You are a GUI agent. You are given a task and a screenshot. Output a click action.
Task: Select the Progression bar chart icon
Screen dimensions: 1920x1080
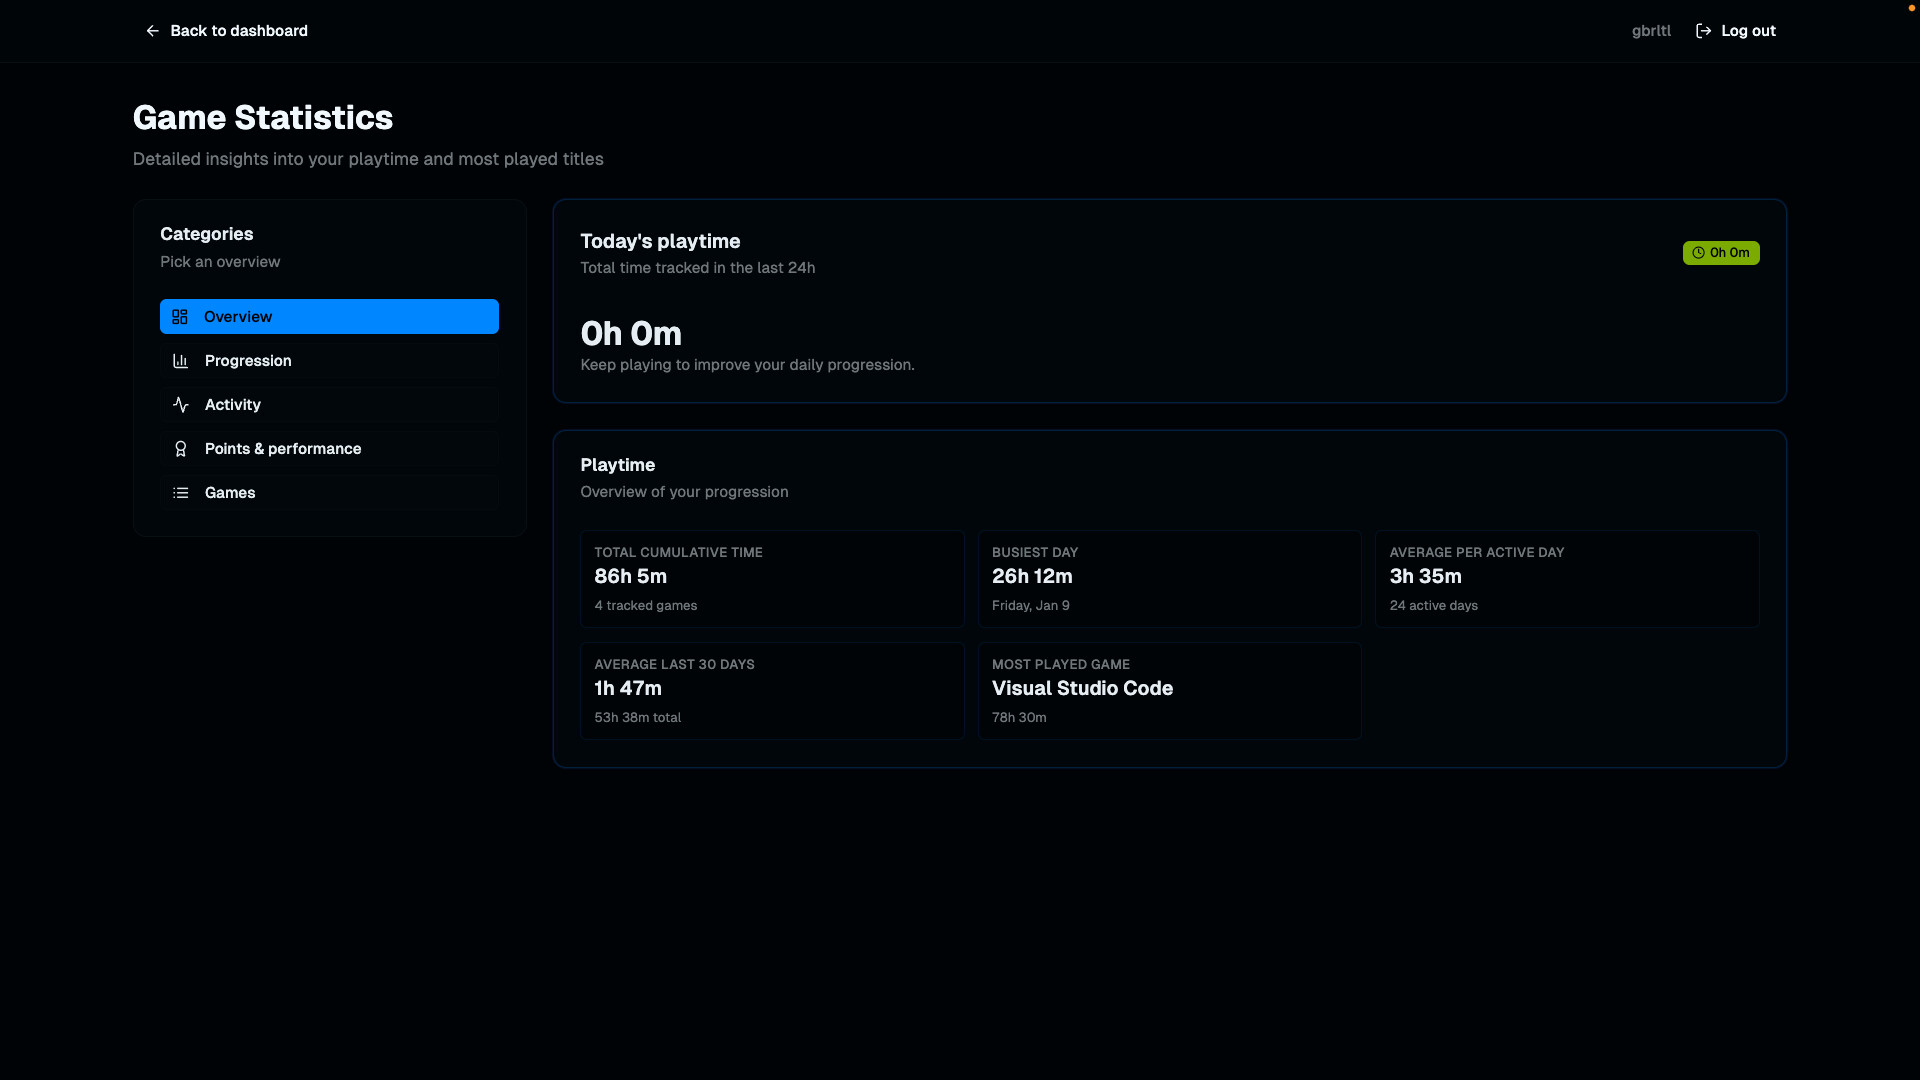click(180, 361)
